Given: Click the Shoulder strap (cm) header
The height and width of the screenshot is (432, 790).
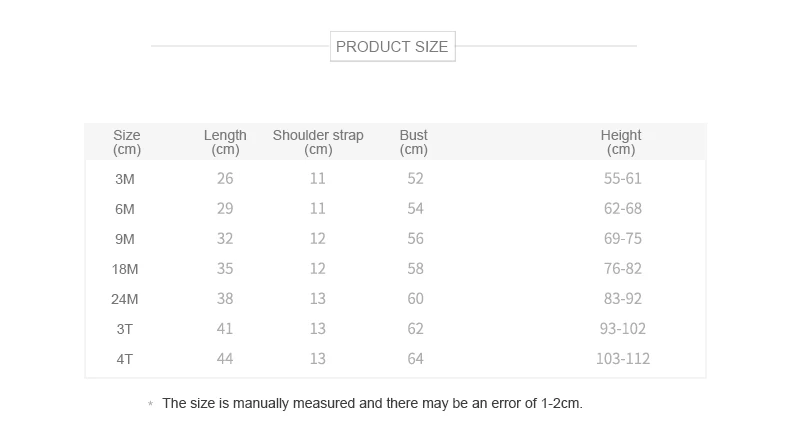Looking at the screenshot, I should pyautogui.click(x=318, y=142).
